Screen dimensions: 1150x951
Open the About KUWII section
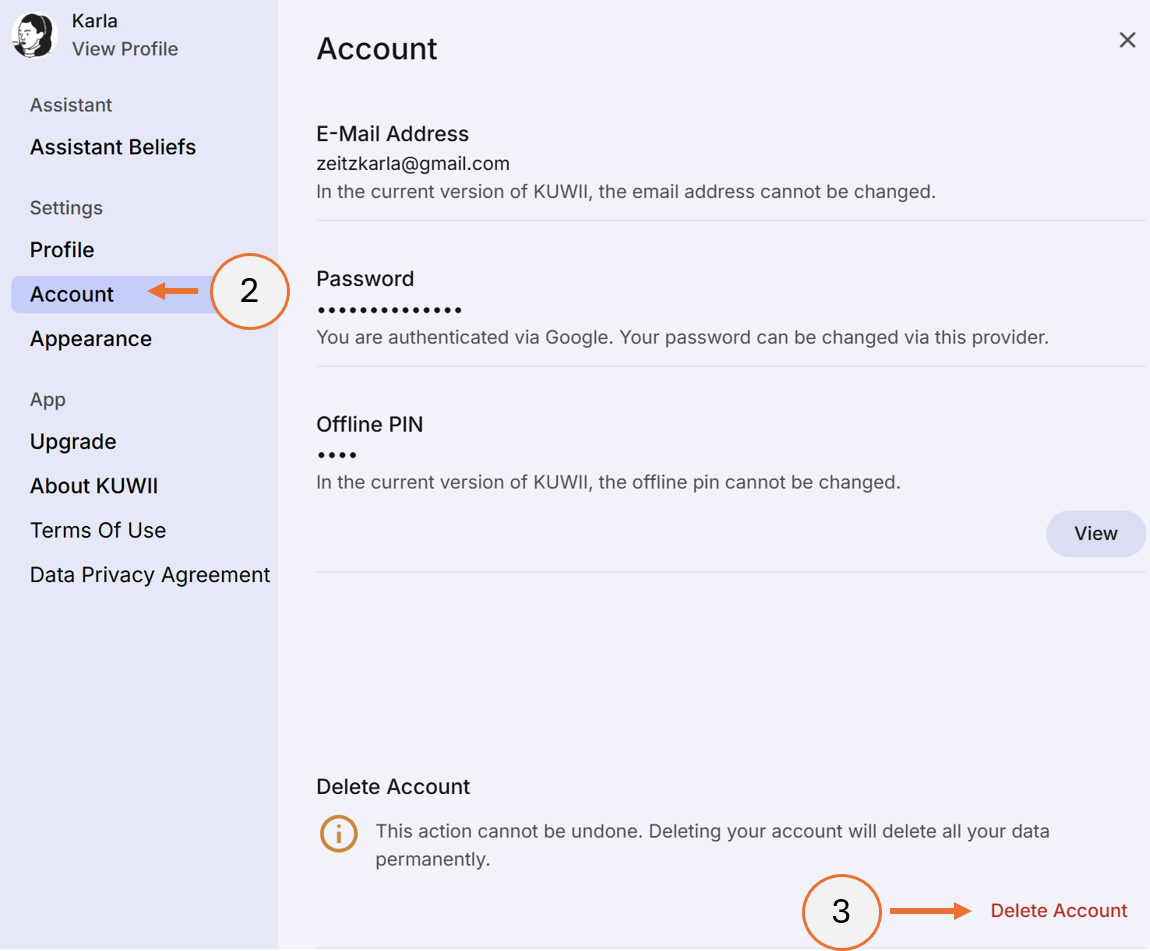93,485
